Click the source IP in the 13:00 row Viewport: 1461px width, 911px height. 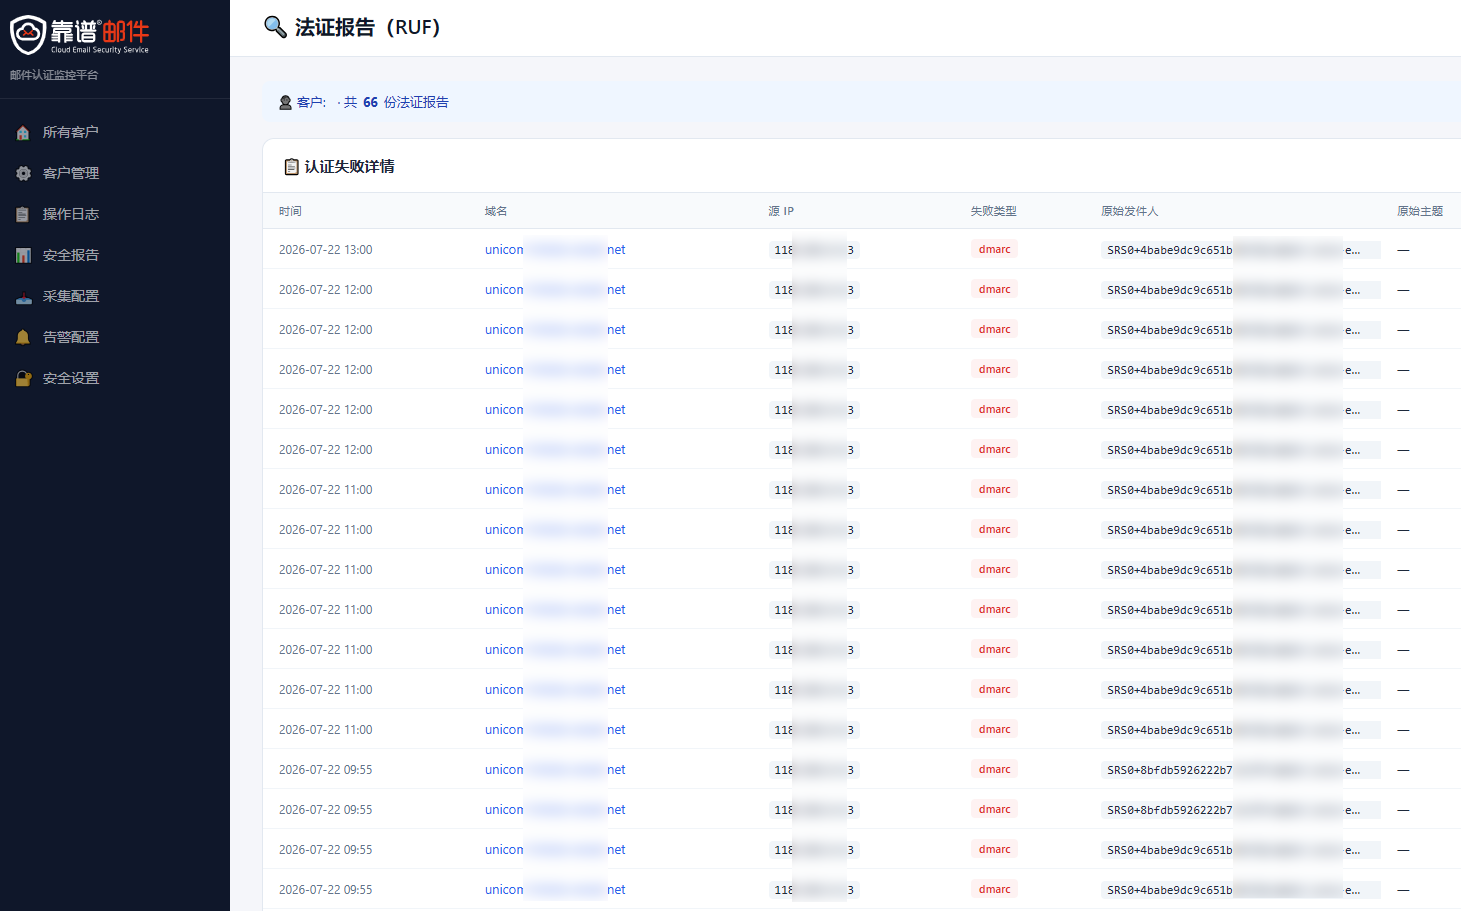pyautogui.click(x=814, y=250)
